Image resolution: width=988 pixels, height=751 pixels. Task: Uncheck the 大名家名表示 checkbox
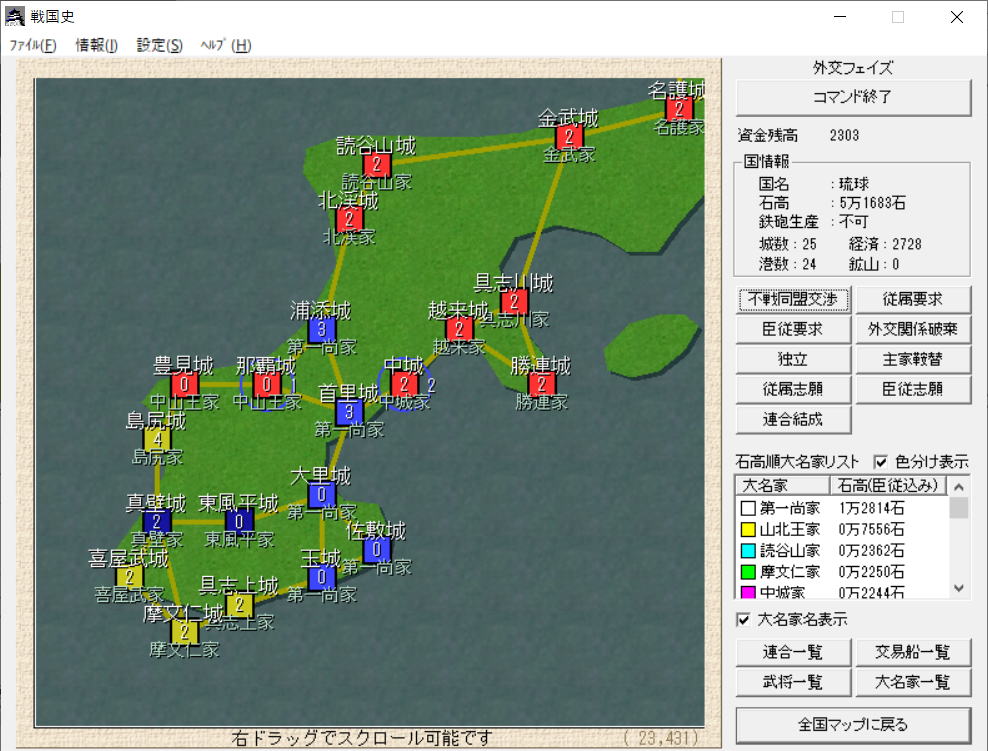(743, 620)
